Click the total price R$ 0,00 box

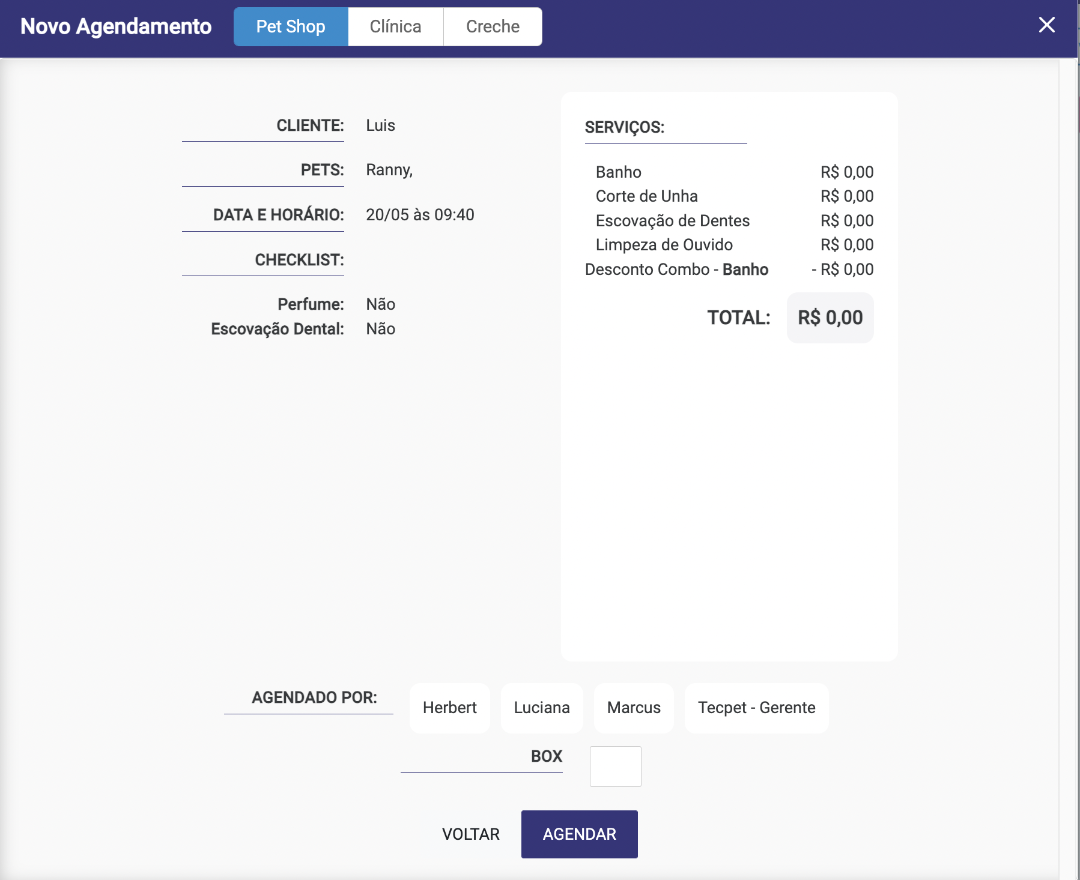(830, 318)
